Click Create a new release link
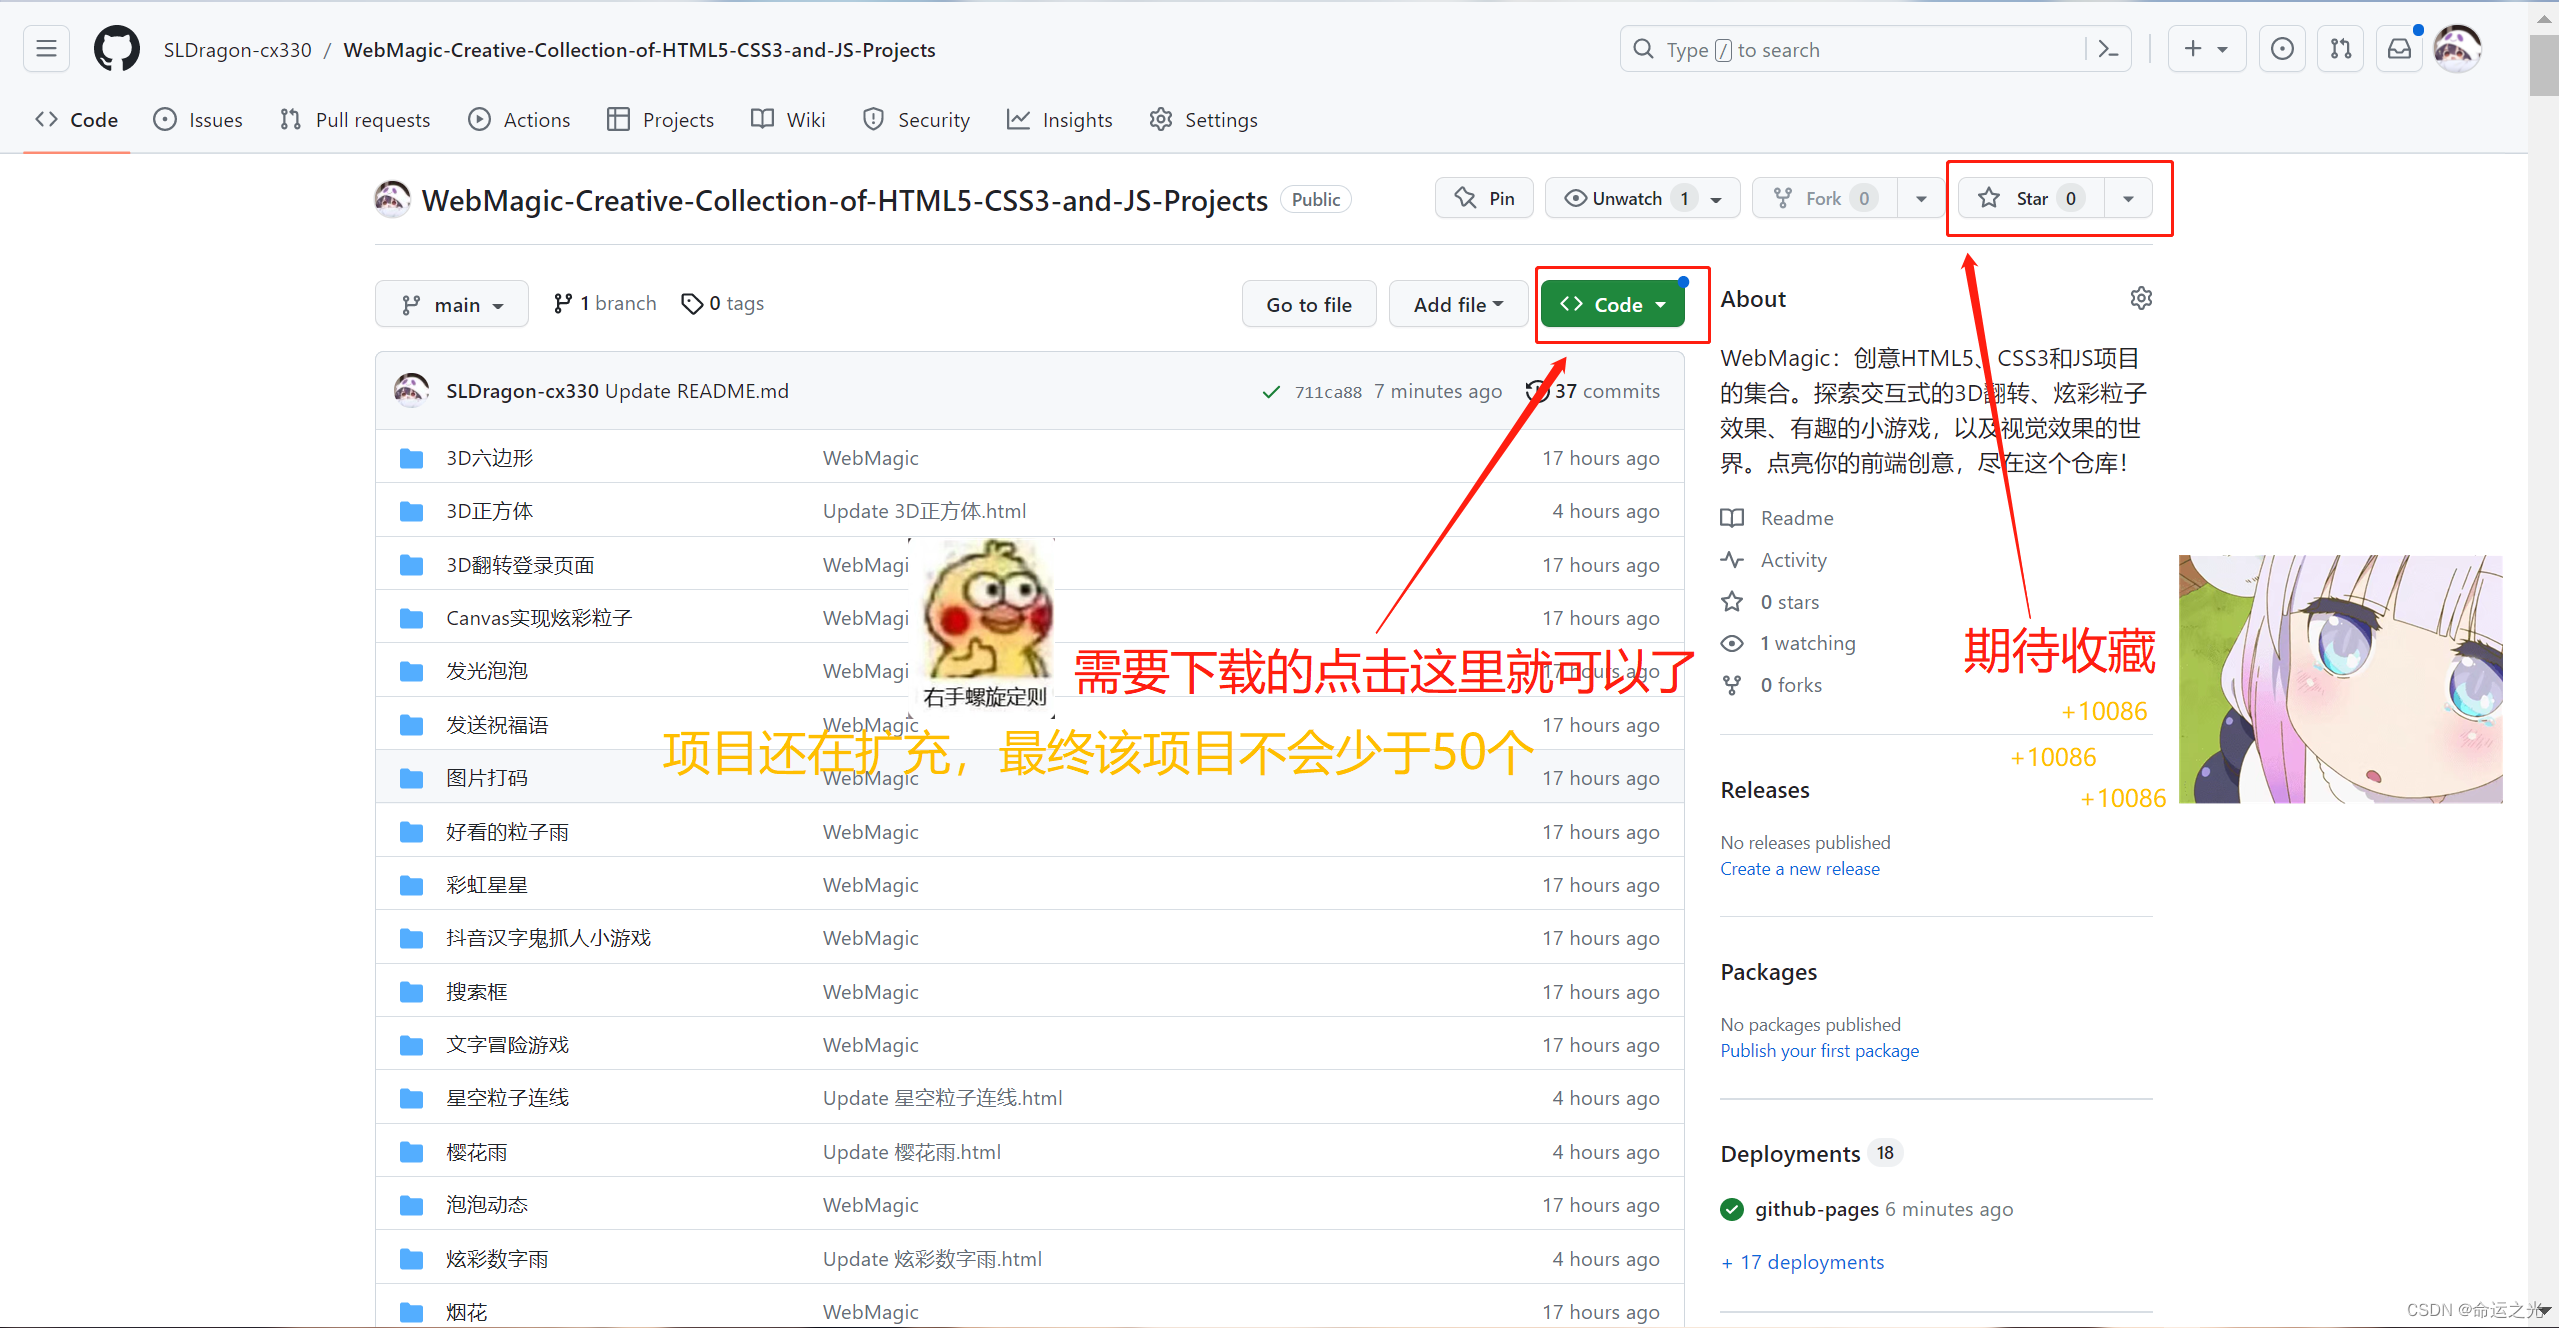 click(1799, 868)
